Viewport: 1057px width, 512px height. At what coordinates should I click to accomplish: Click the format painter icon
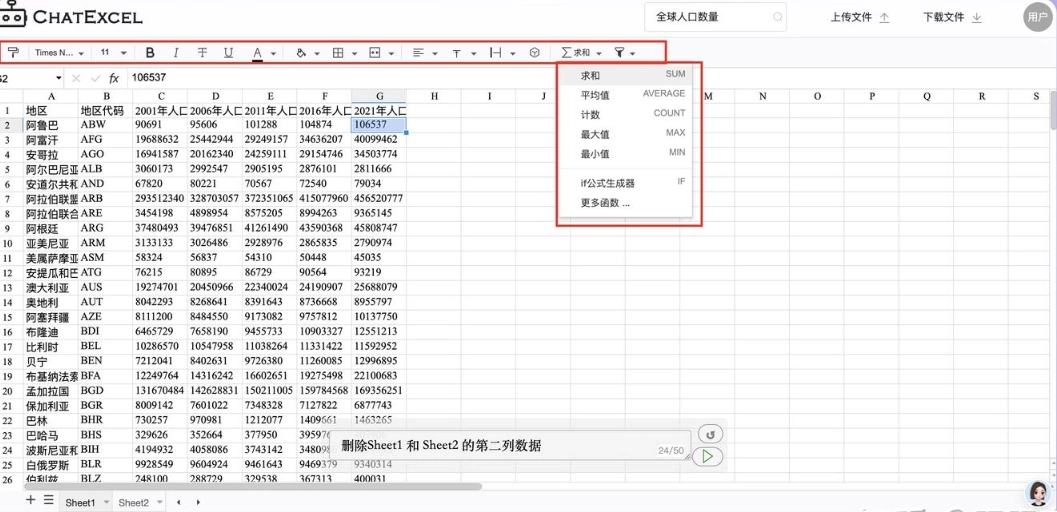pos(14,52)
